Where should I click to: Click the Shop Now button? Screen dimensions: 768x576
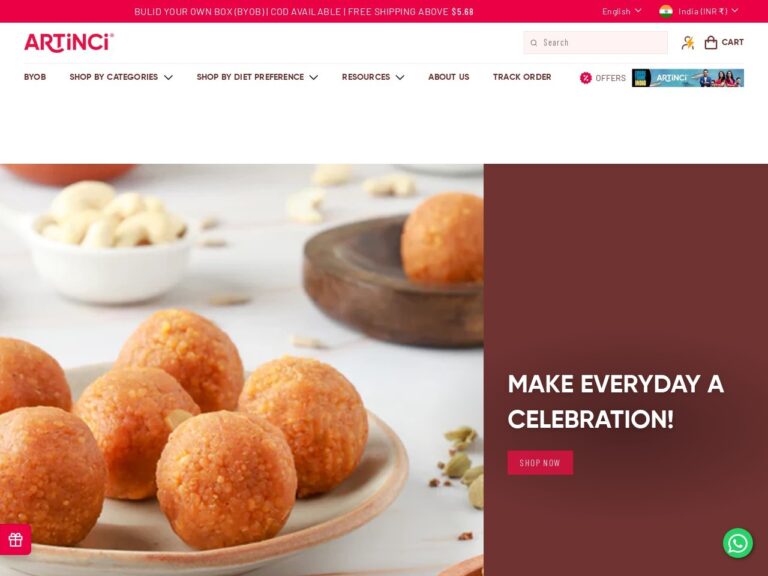[540, 463]
